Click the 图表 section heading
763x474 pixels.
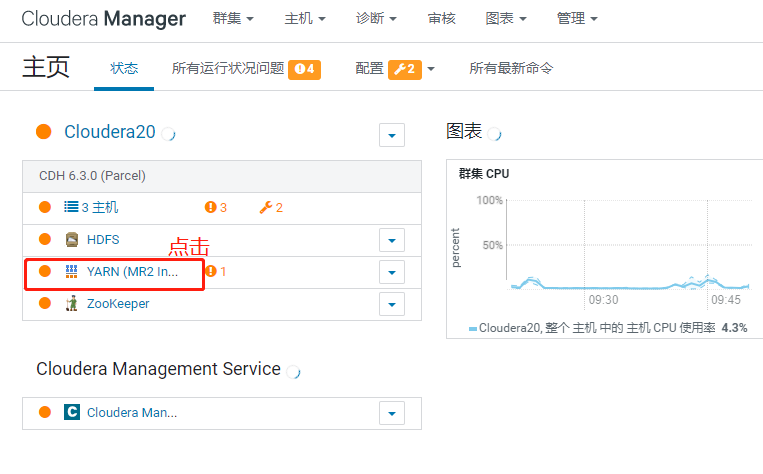point(464,131)
